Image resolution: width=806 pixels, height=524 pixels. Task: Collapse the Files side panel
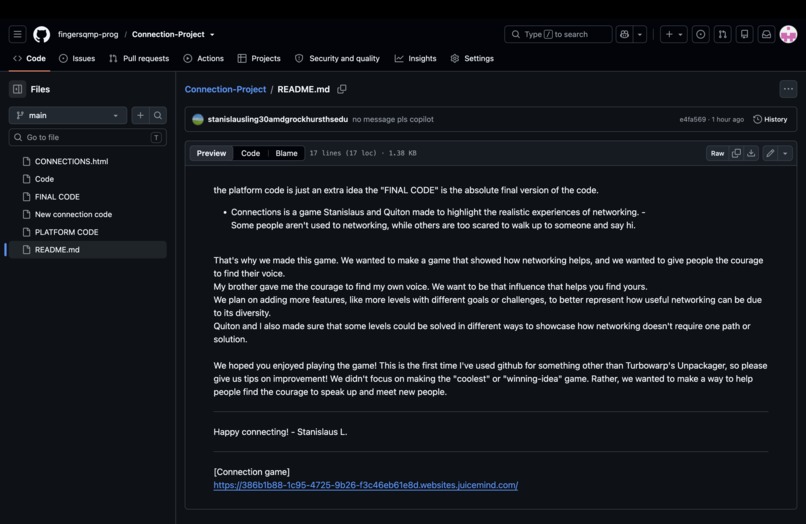pos(17,89)
